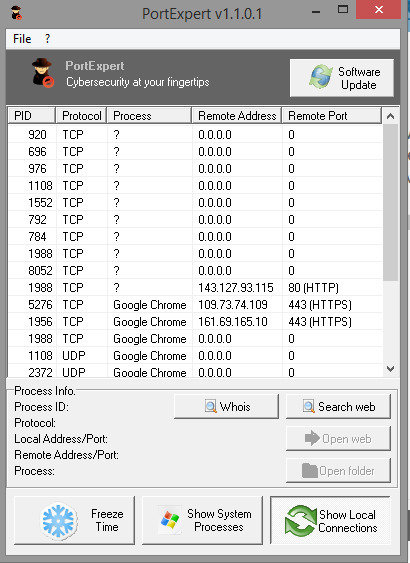Screen dimensions: 410x563
Task: Open the File menu
Action: coord(22,38)
